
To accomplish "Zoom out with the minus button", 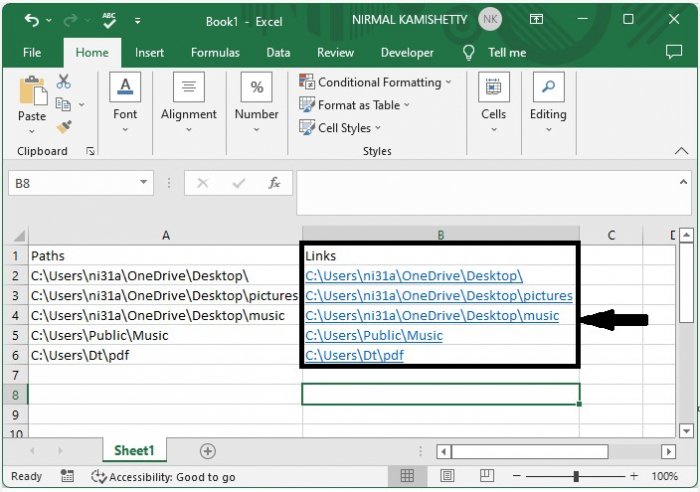I will tap(517, 476).
